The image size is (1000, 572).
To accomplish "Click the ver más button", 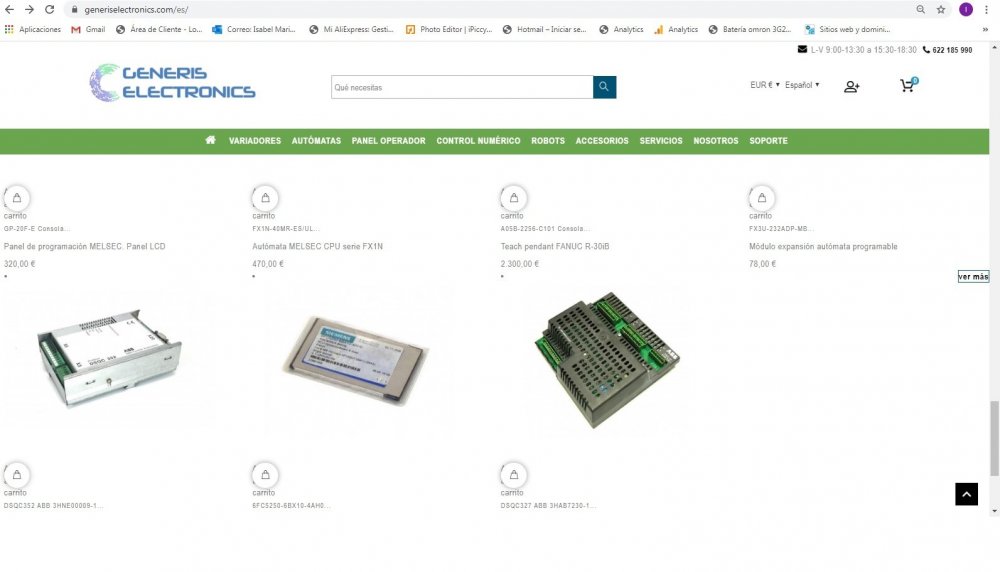I will 973,276.
